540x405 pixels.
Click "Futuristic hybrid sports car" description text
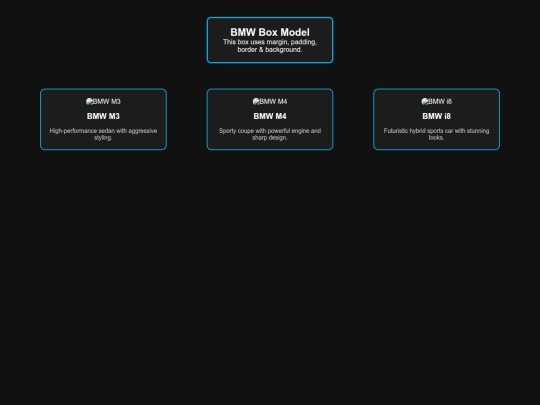point(436,134)
